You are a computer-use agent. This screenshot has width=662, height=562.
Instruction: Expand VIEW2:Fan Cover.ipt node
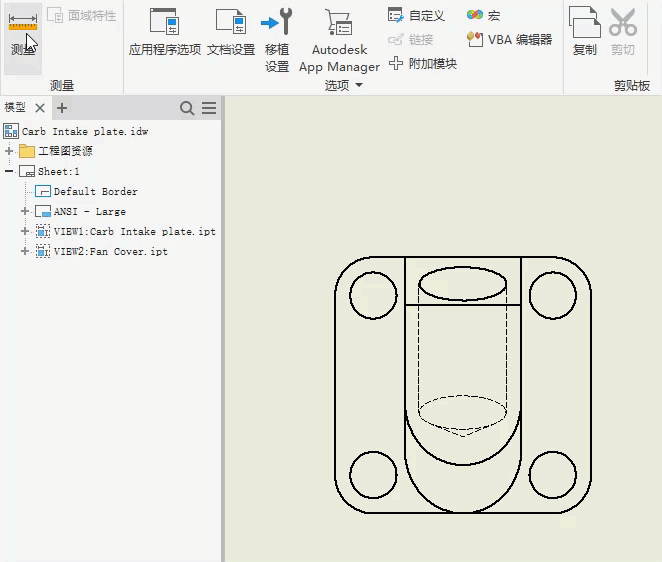click(x=25, y=251)
